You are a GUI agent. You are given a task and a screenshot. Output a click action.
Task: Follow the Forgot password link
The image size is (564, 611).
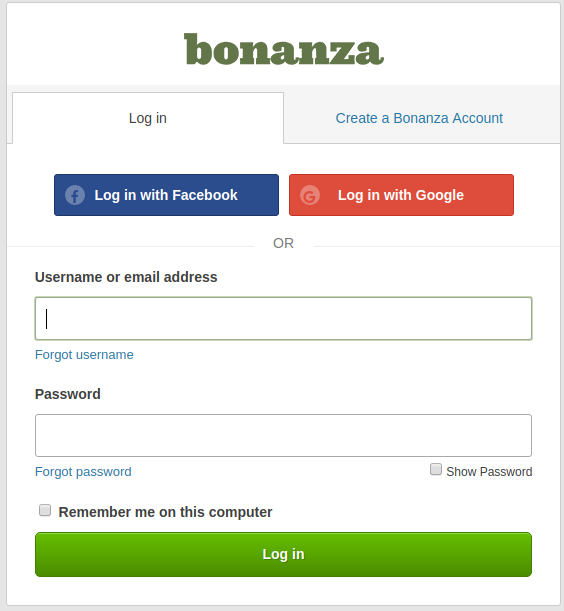tap(83, 471)
